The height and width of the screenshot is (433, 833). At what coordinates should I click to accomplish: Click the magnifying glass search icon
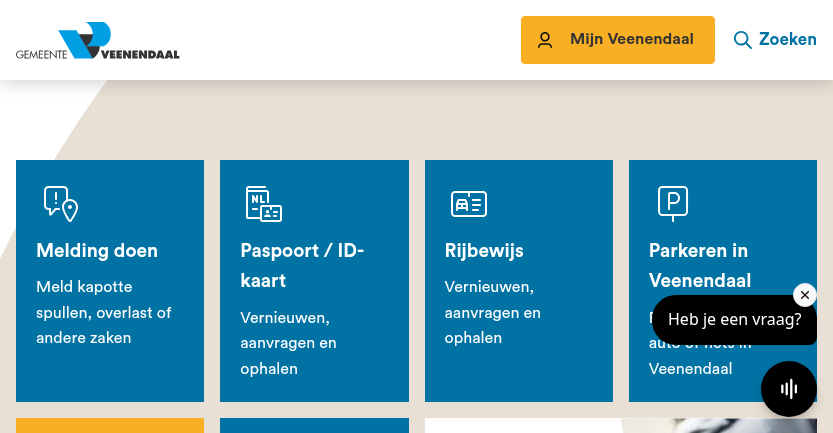pyautogui.click(x=742, y=40)
